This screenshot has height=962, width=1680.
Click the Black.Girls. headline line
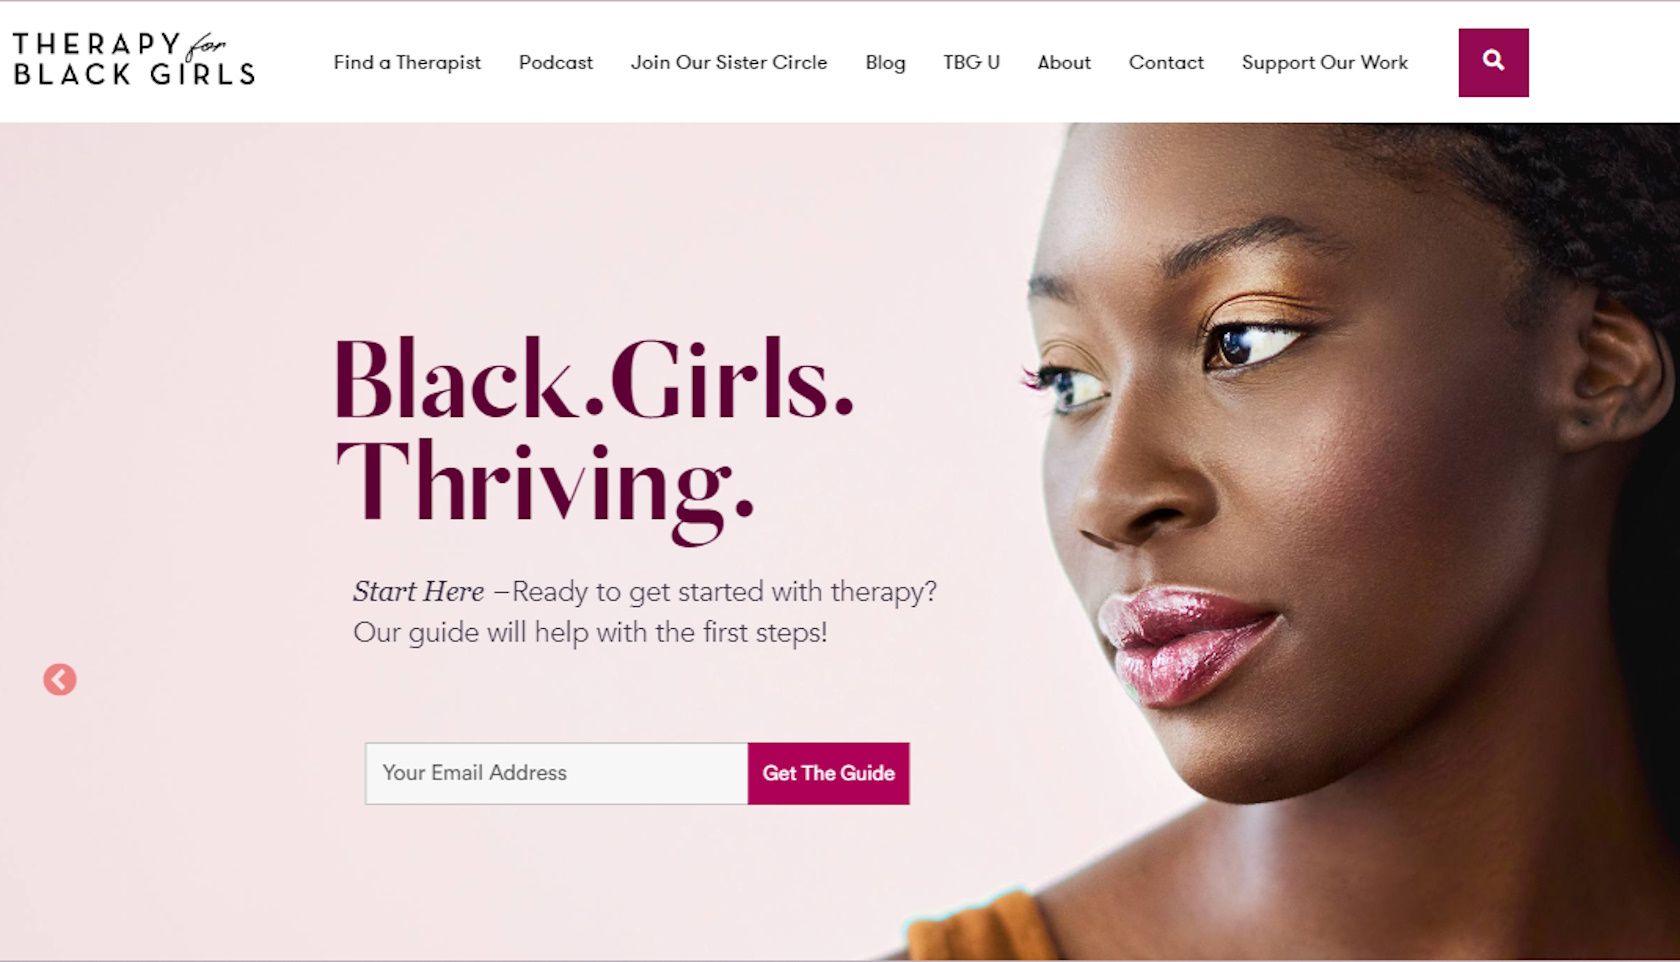coord(594,379)
